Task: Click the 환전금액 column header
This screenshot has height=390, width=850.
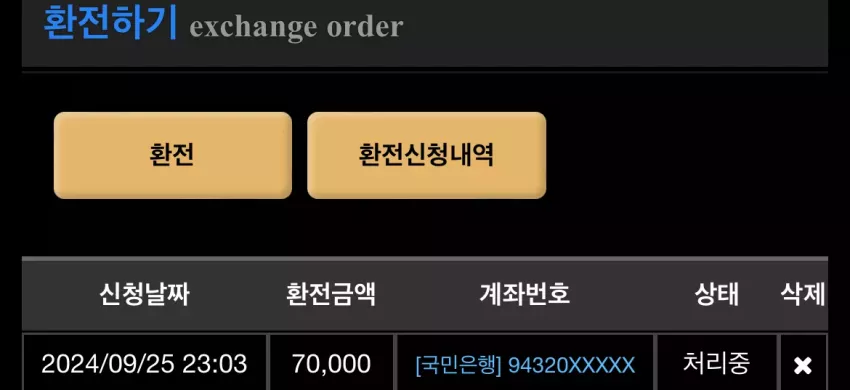Action: pyautogui.click(x=331, y=295)
